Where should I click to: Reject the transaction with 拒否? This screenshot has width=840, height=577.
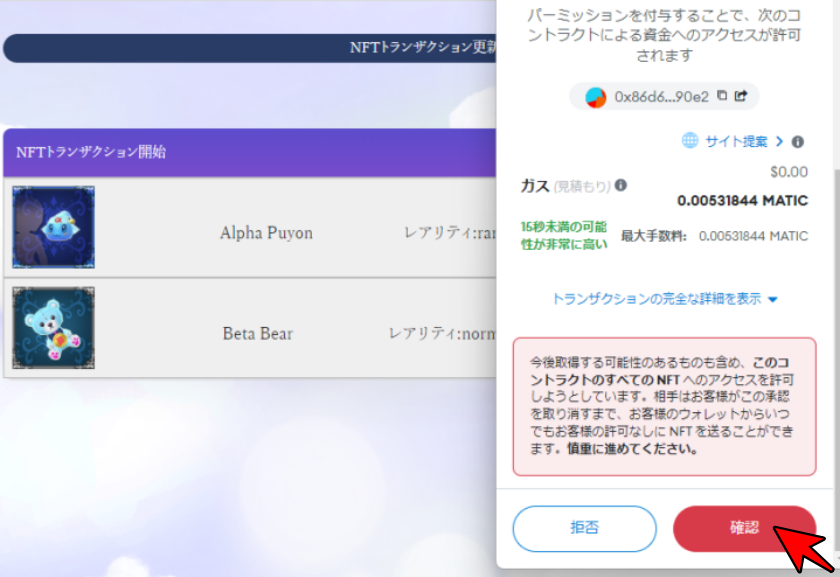(584, 528)
